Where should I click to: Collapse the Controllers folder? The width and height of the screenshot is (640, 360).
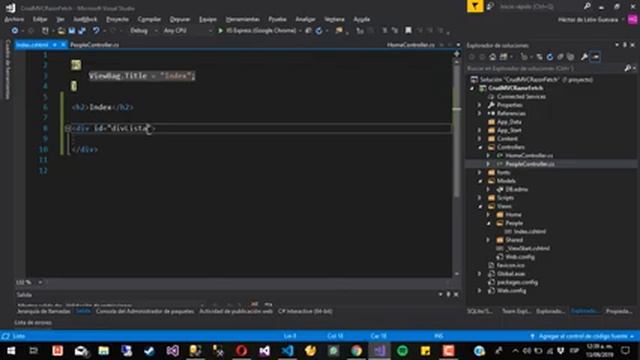[480, 147]
